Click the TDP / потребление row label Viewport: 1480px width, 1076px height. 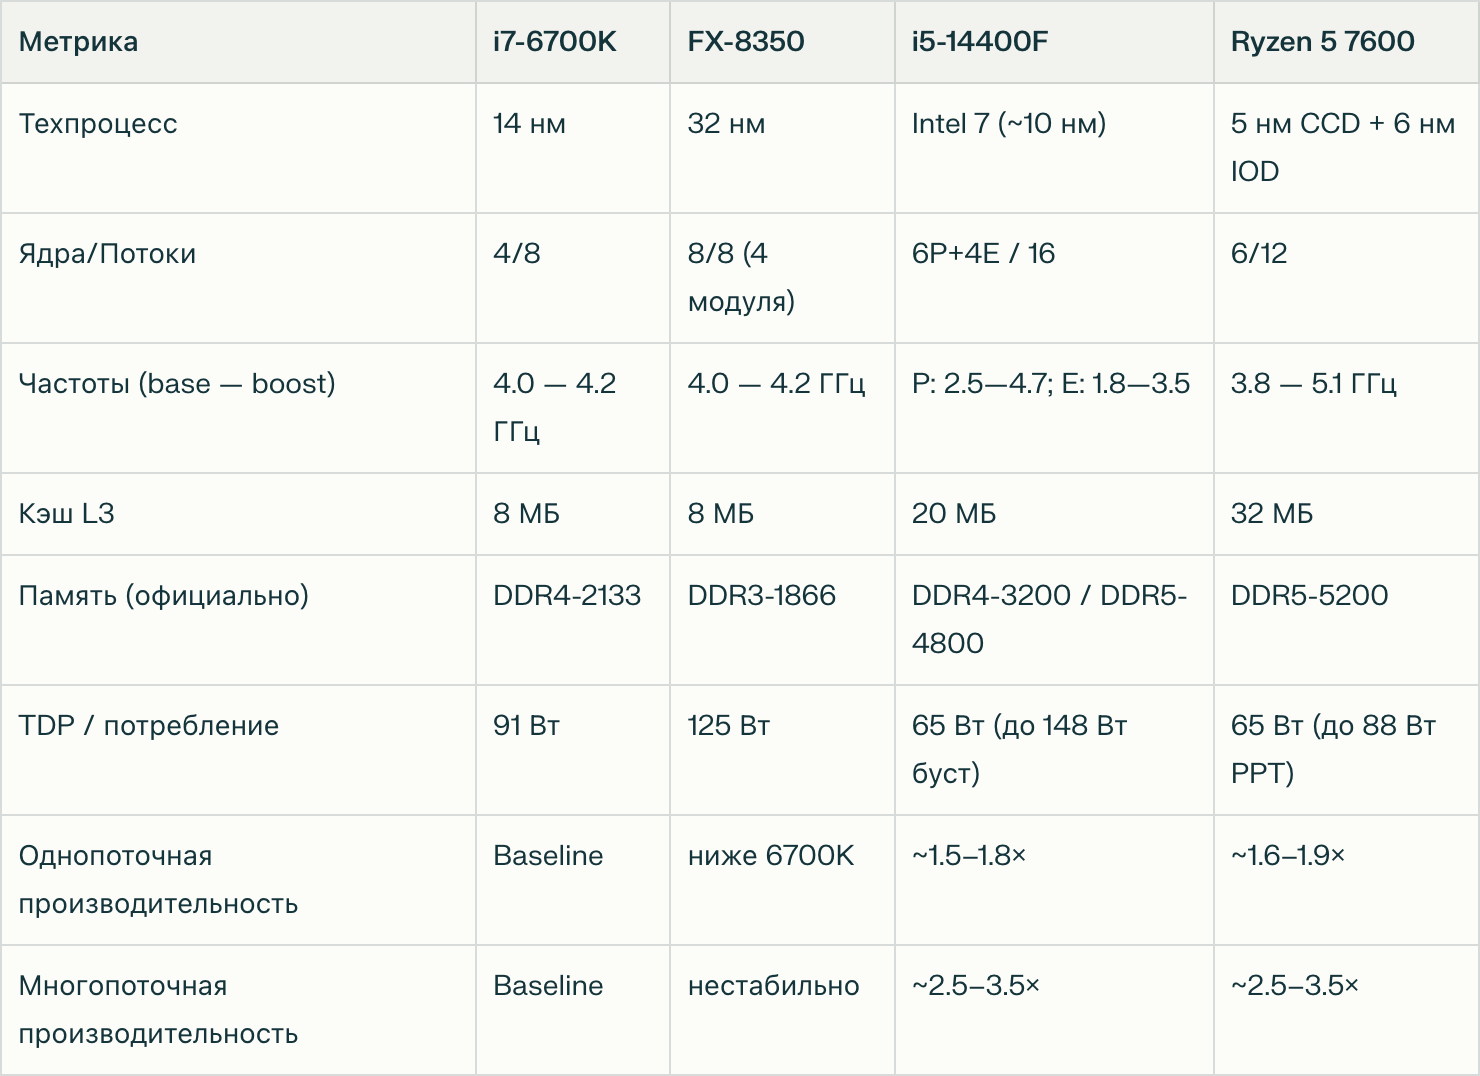click(x=148, y=726)
